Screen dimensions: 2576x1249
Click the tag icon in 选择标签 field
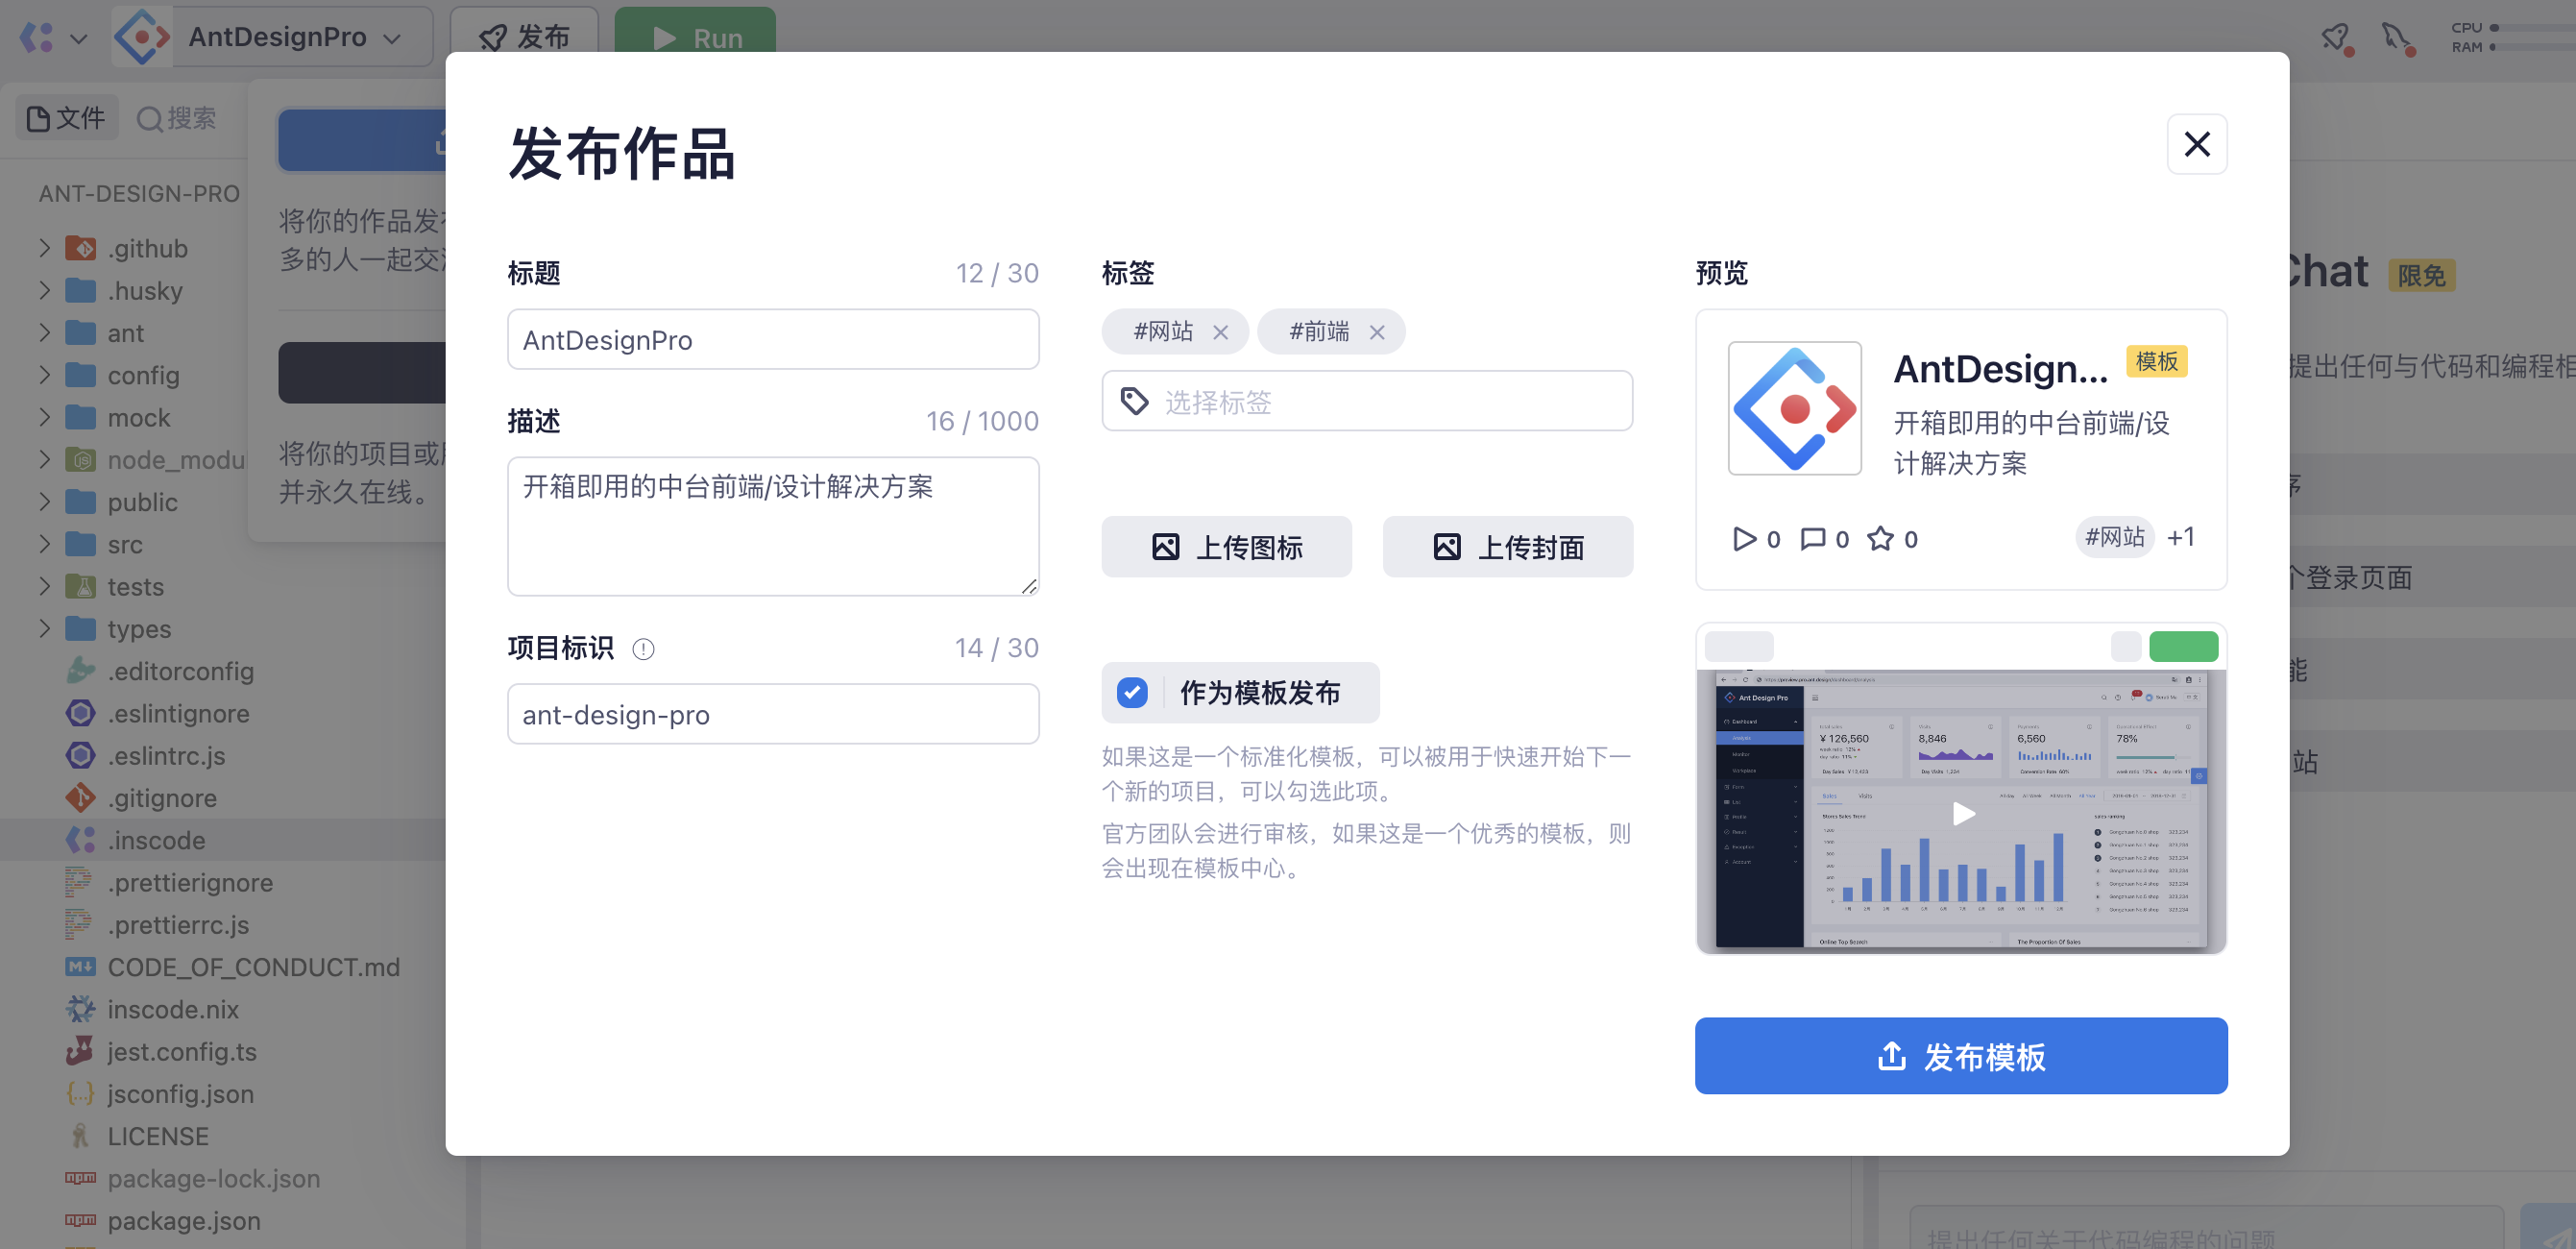1134,401
